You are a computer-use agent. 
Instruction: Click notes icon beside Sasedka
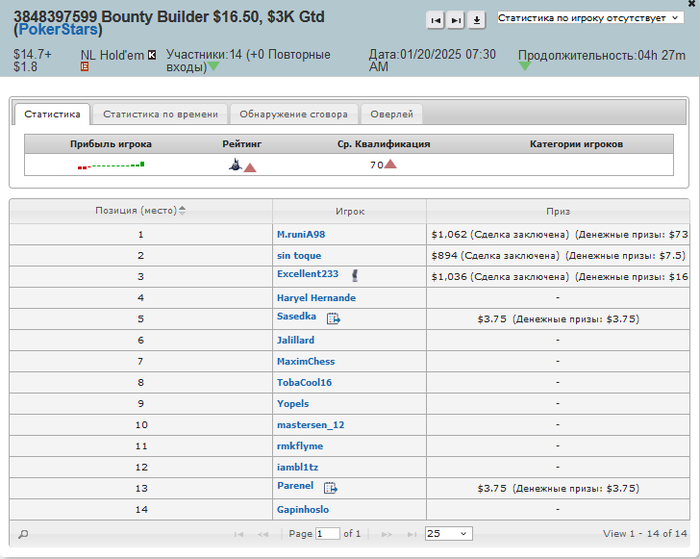(x=333, y=318)
